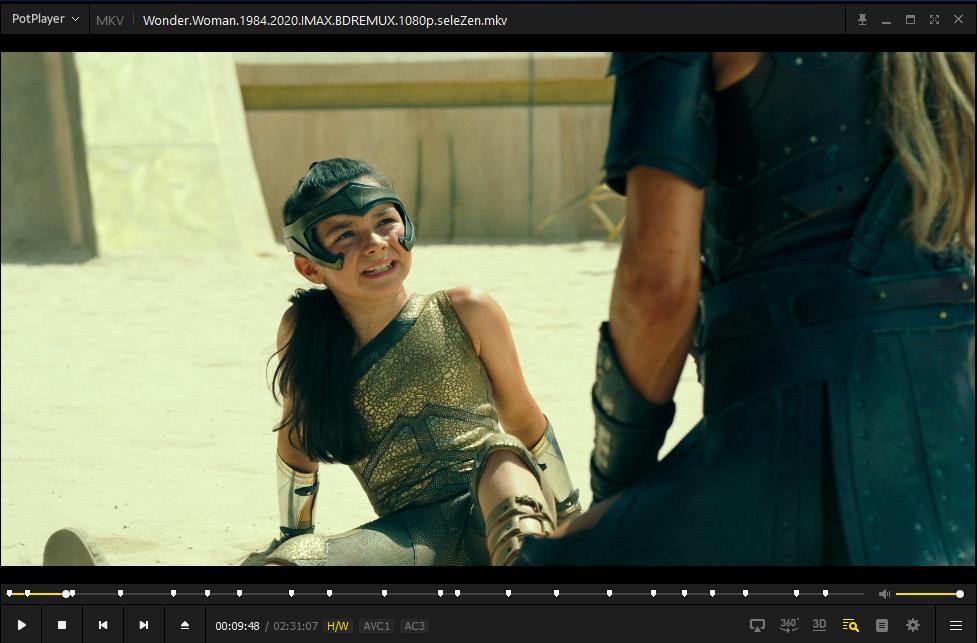
Task: Stop the video playback
Action: pos(62,625)
